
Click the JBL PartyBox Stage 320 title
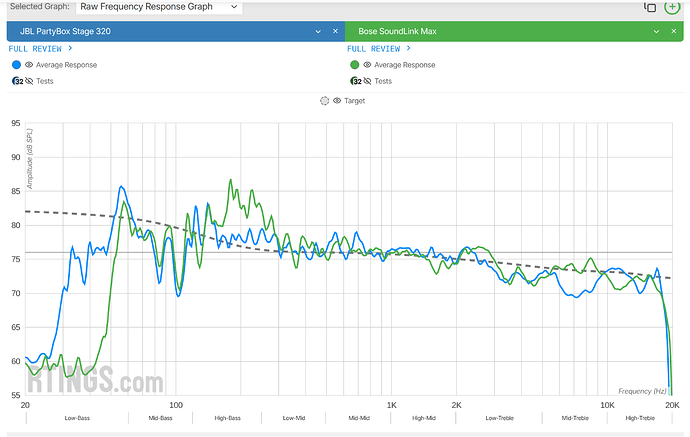click(65, 31)
